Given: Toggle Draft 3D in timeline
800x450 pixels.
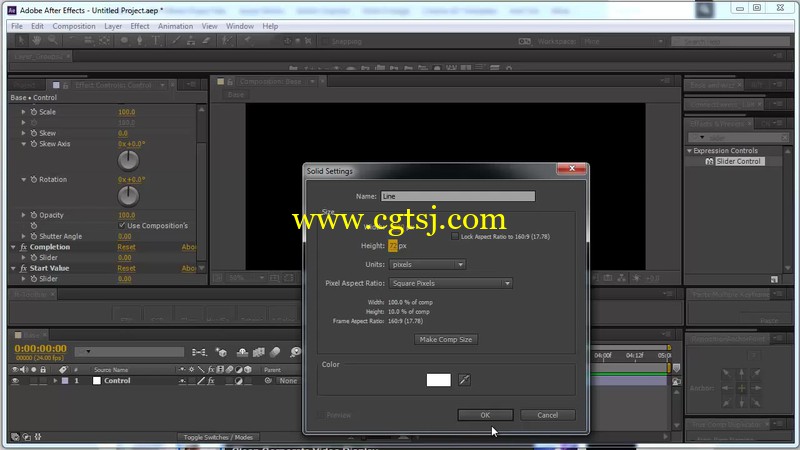Looking at the screenshot, I should (221, 352).
